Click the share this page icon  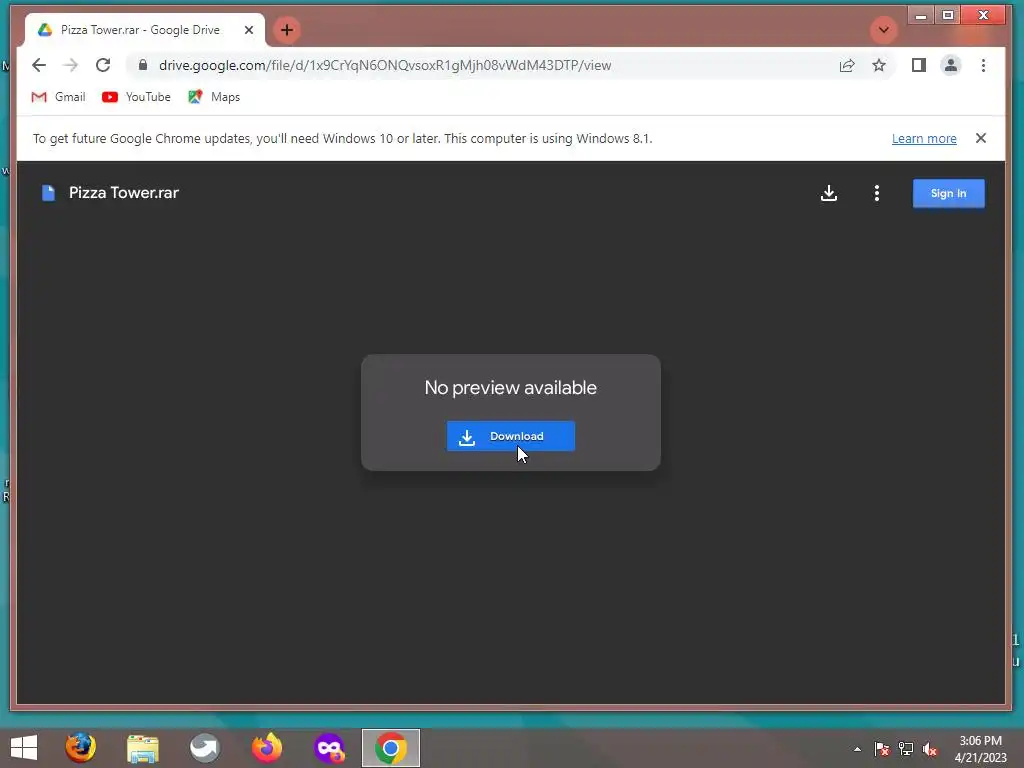coord(847,65)
